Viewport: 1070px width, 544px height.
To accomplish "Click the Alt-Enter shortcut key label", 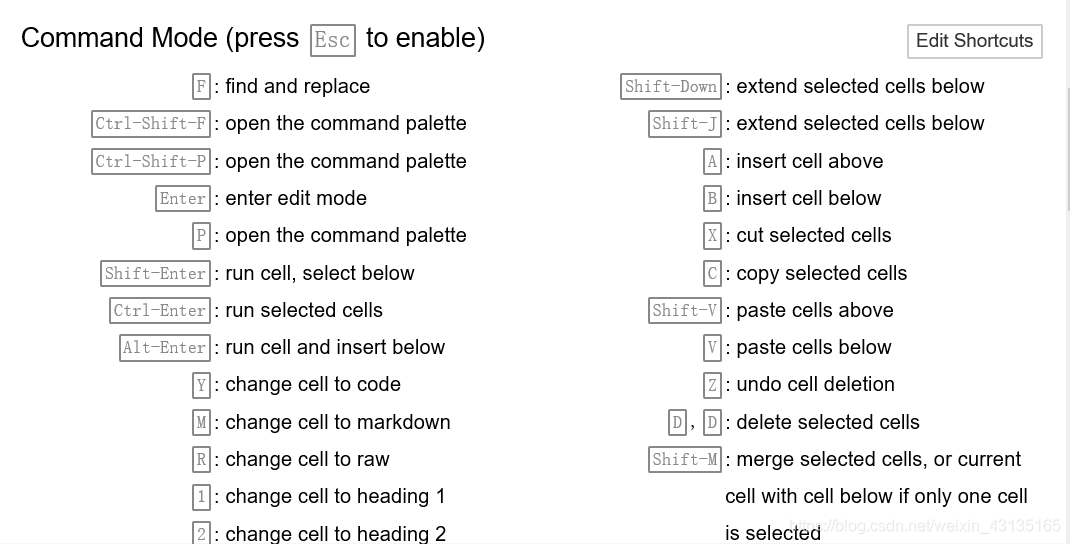I will pyautogui.click(x=164, y=348).
